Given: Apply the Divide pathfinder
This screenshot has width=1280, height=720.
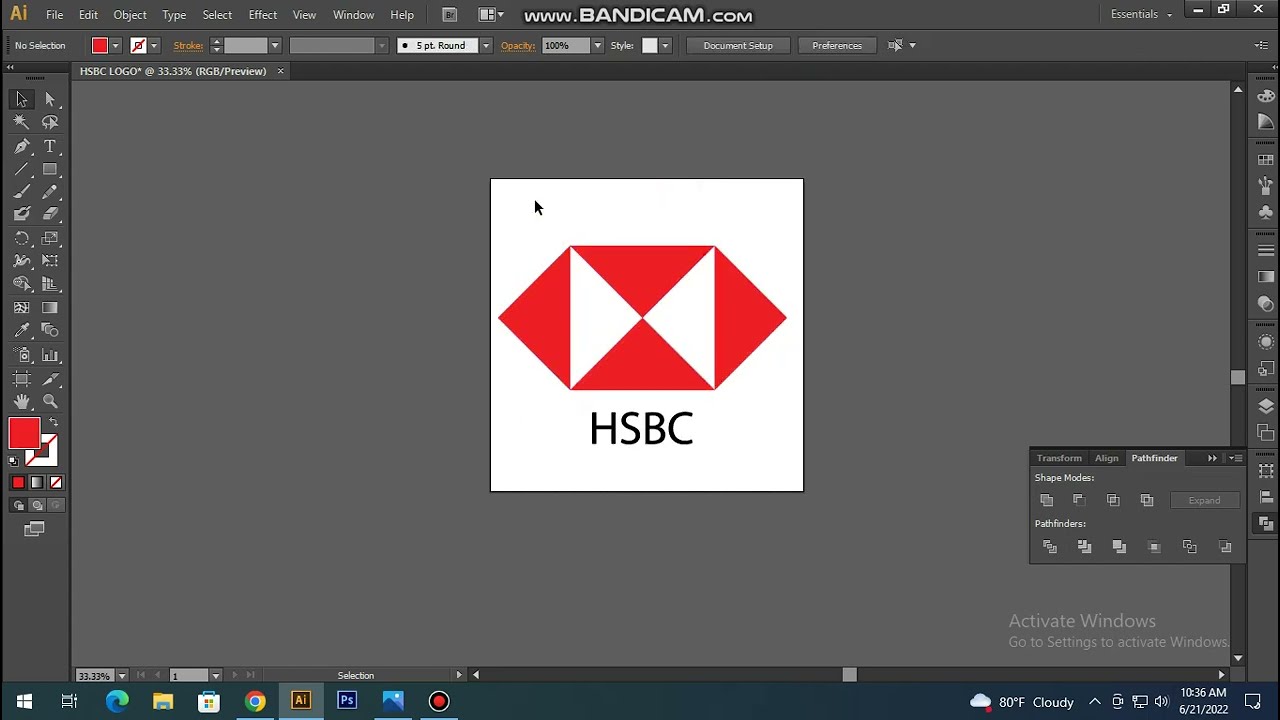Looking at the screenshot, I should (1050, 546).
